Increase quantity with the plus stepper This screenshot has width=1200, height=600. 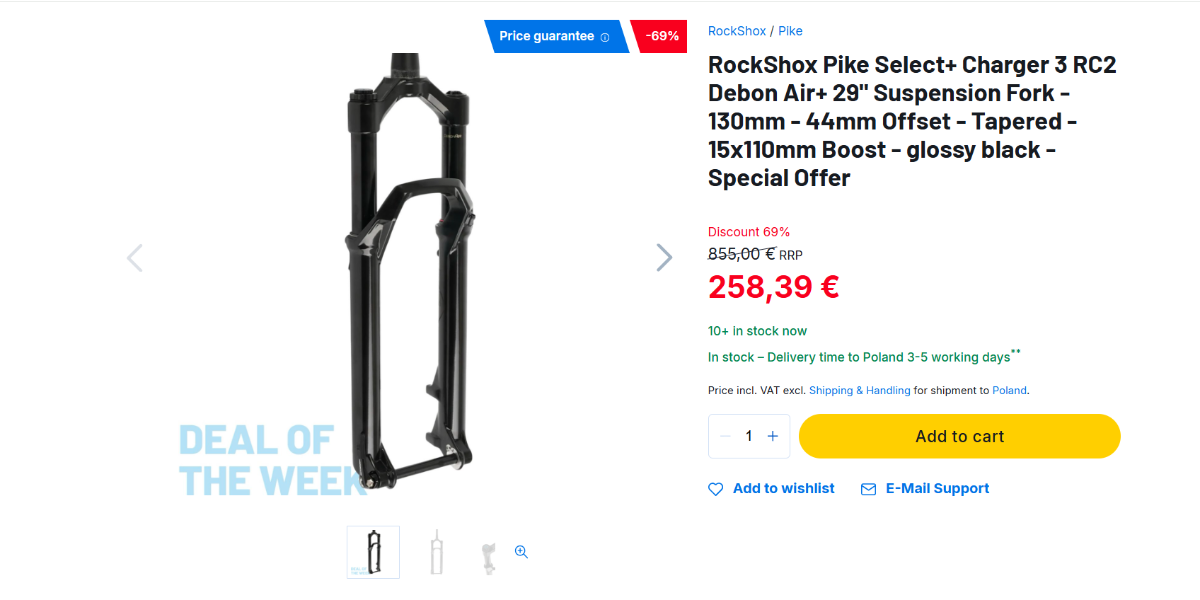[773, 436]
